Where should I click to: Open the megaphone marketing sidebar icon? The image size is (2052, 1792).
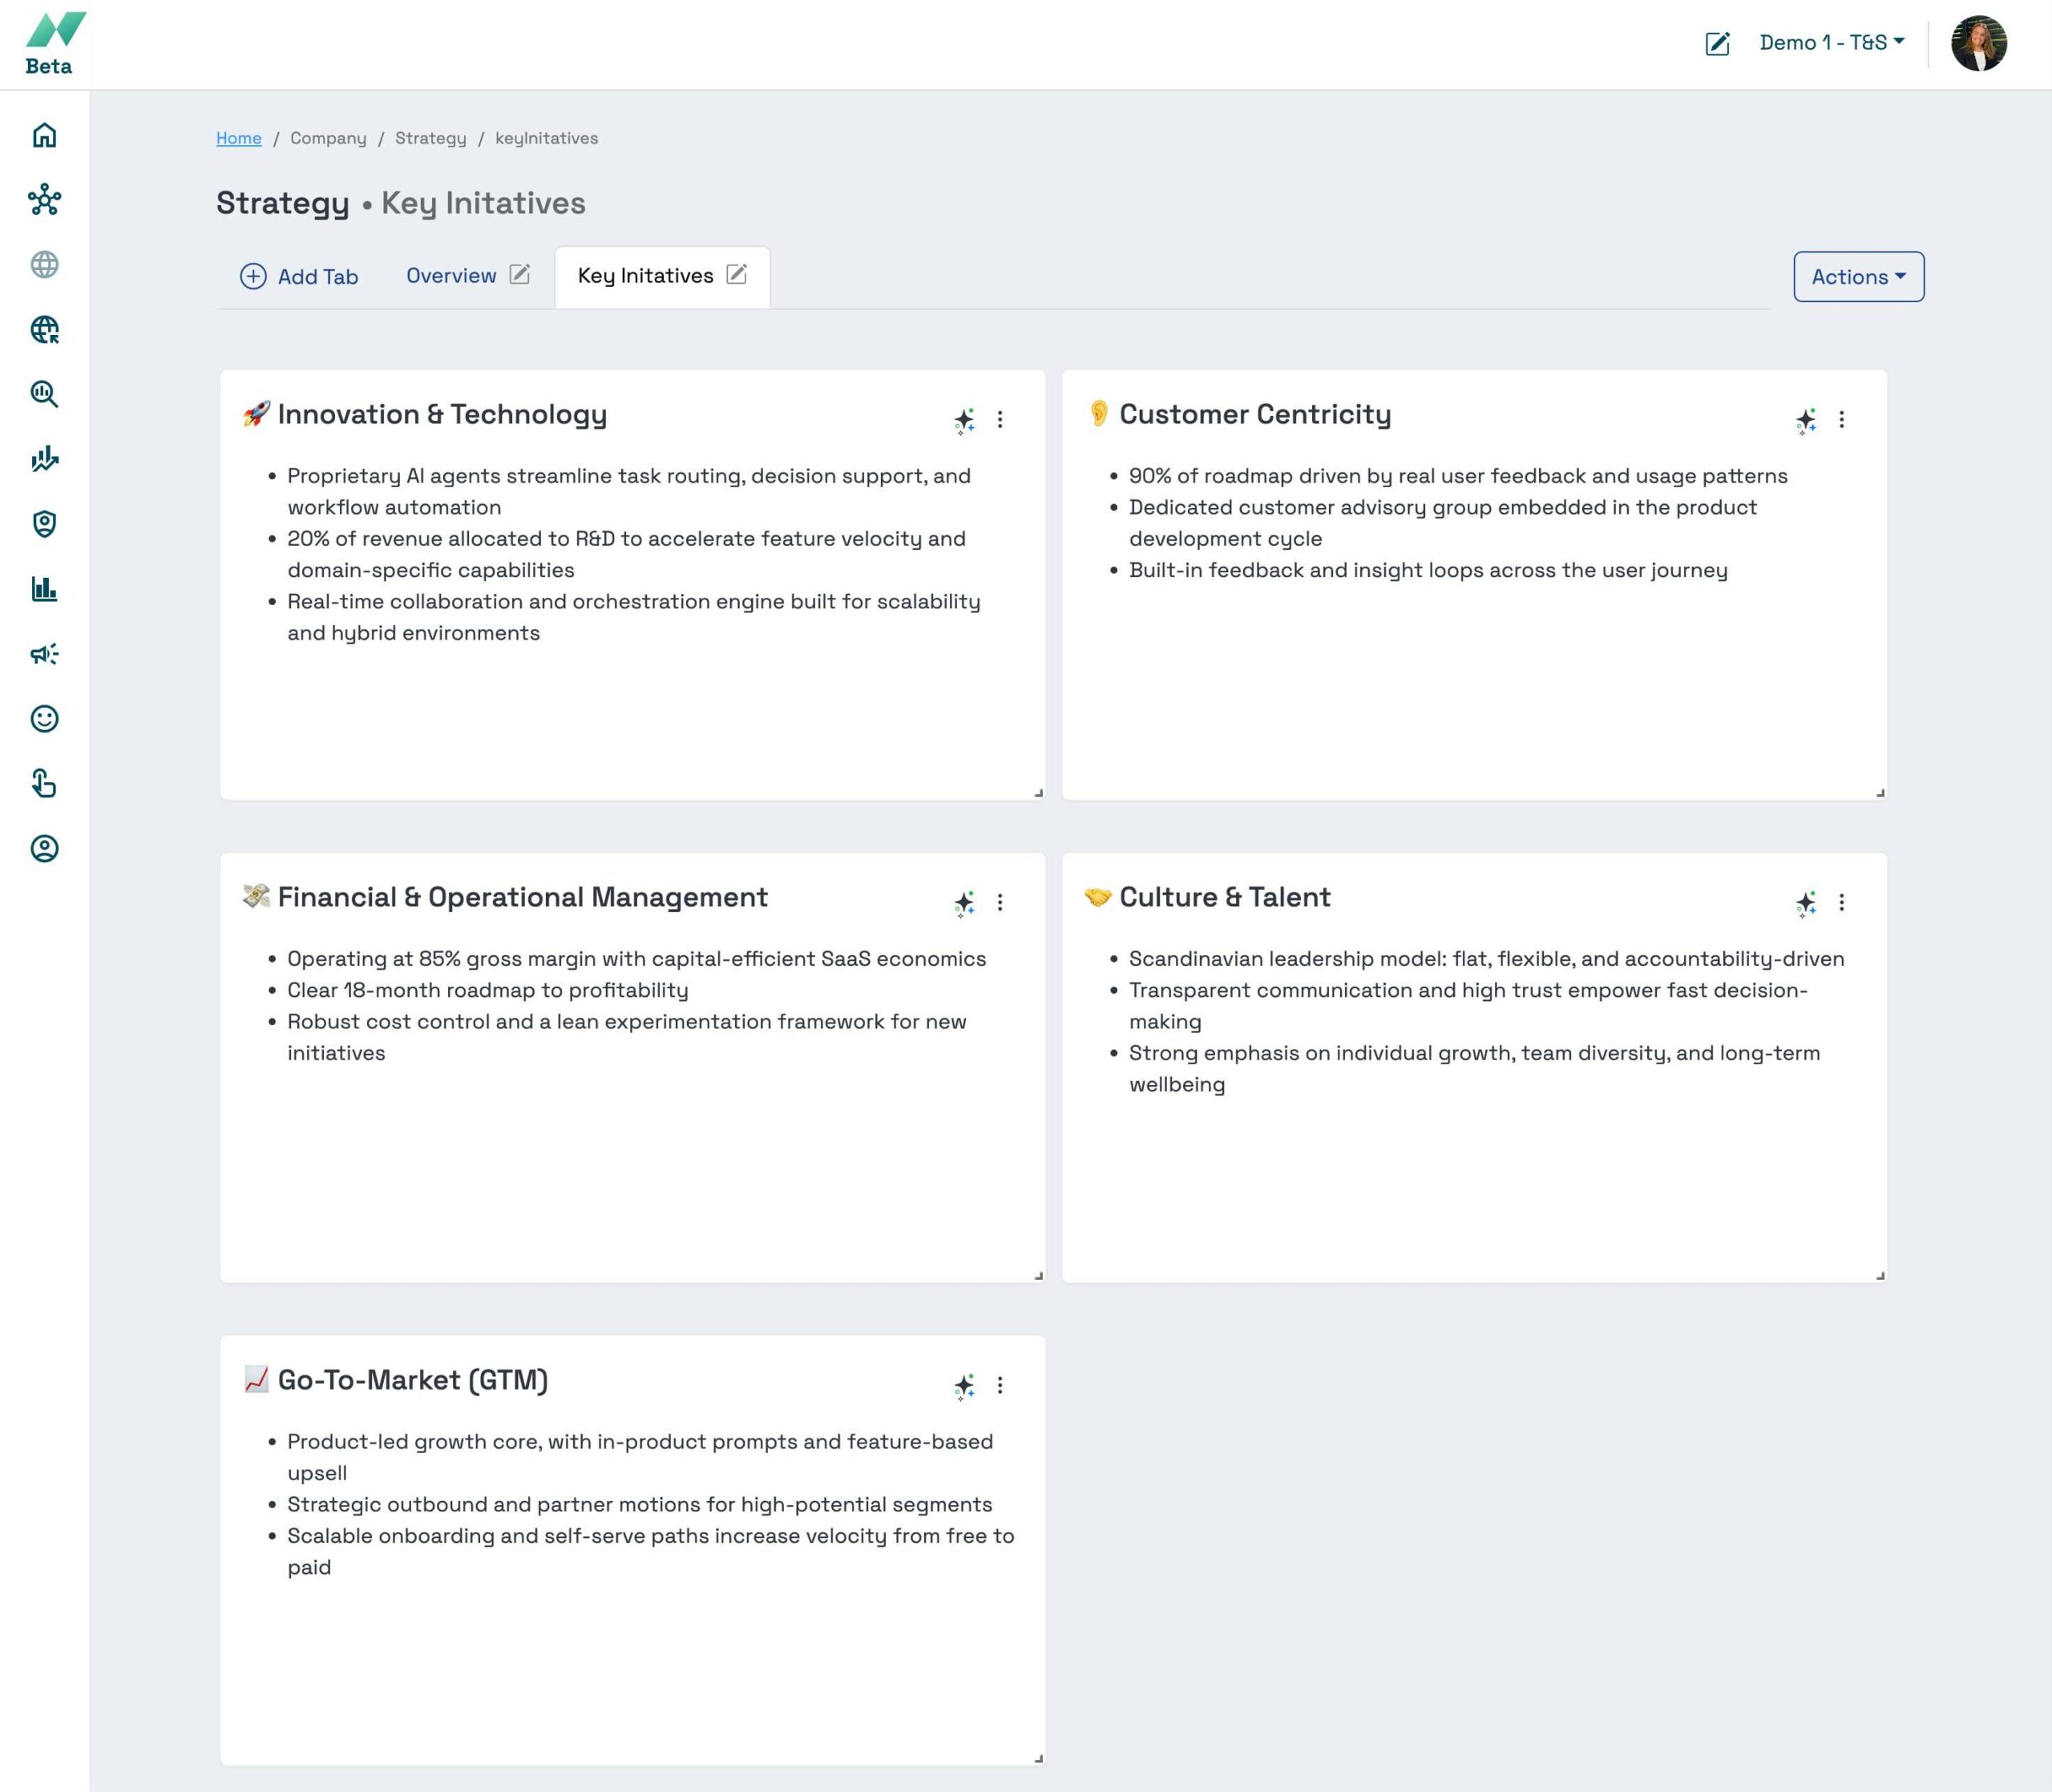pyautogui.click(x=44, y=654)
